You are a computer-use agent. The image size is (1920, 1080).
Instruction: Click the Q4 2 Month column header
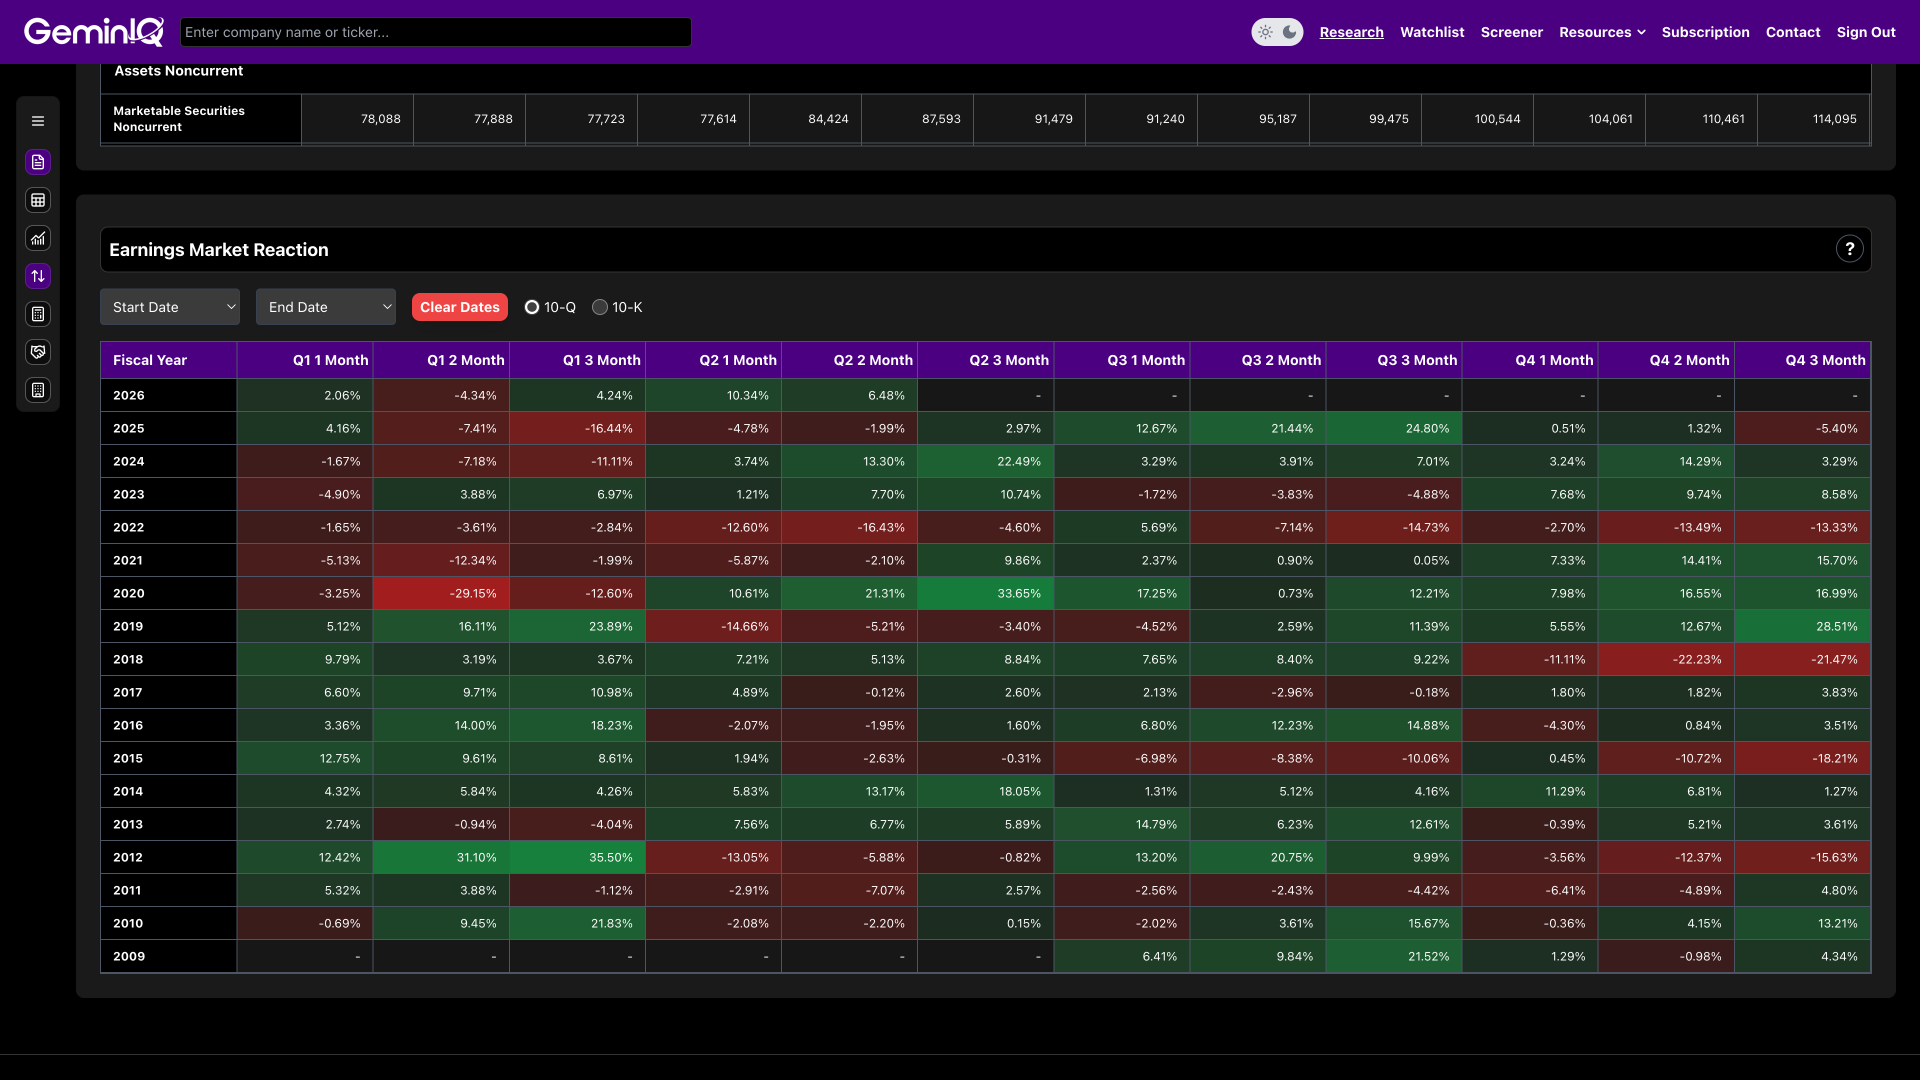[1665, 360]
